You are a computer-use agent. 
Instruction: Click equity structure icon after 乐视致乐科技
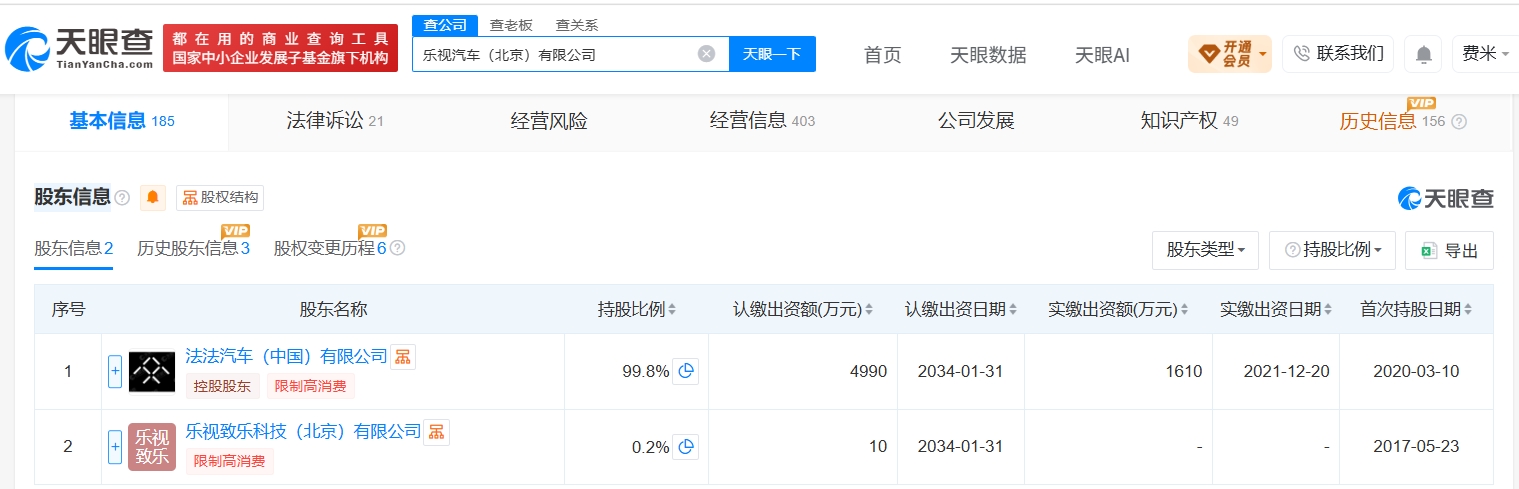tap(436, 432)
